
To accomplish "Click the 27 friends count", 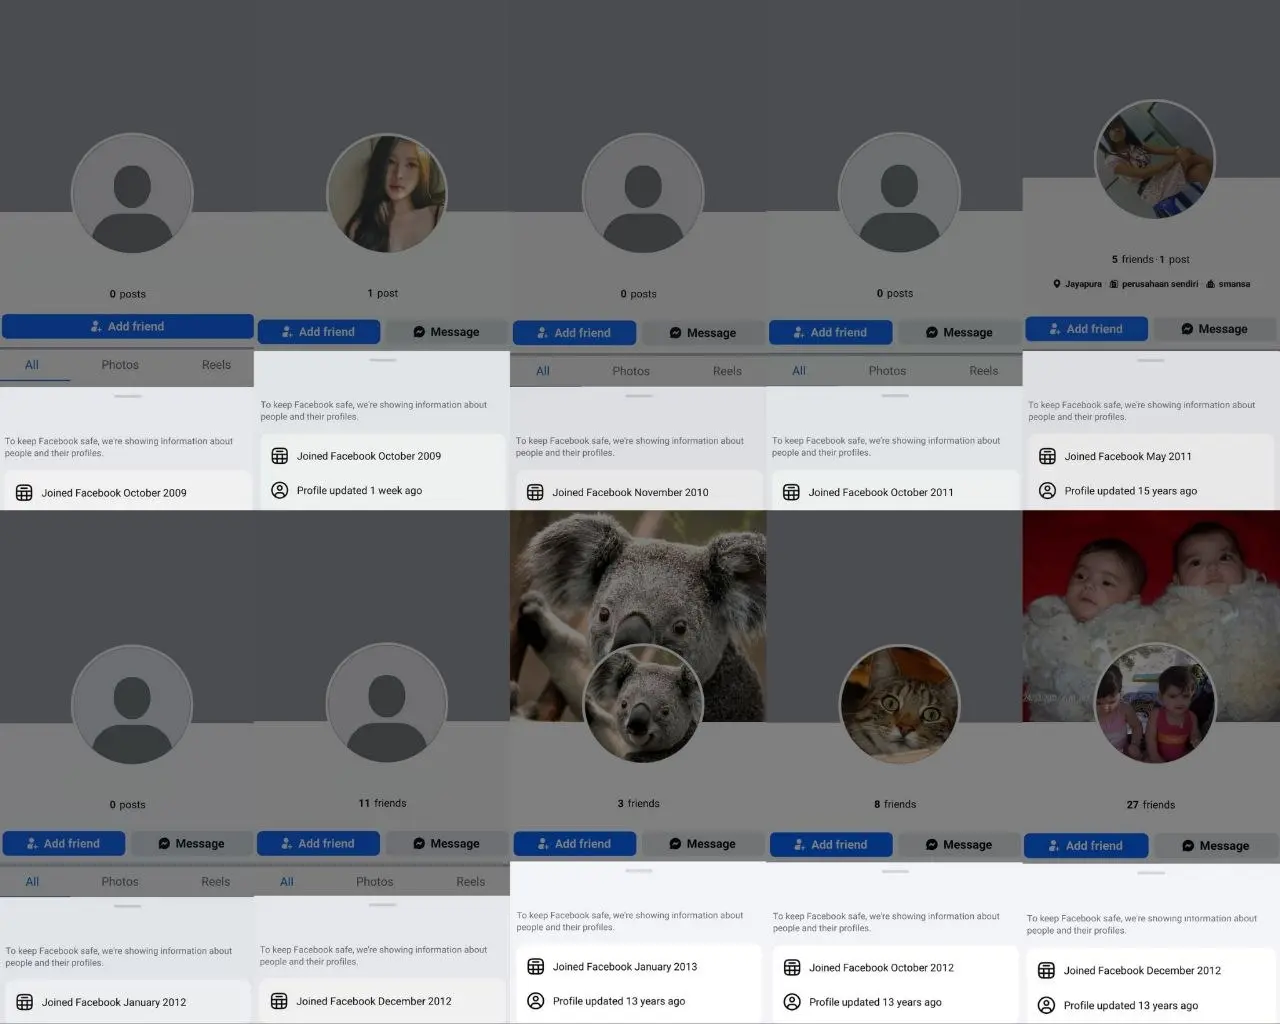I will (1151, 805).
